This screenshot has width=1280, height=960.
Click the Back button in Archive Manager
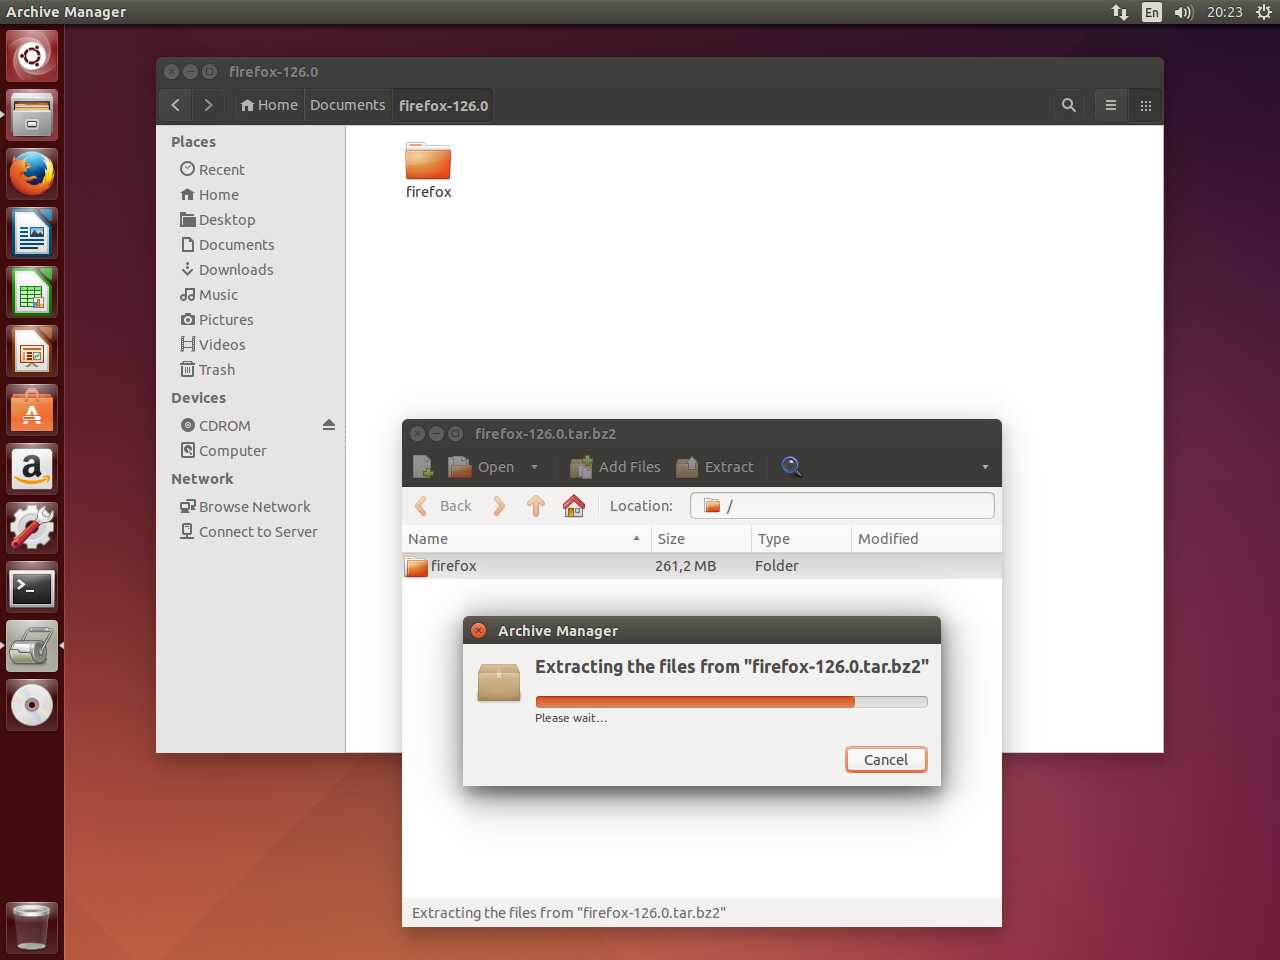click(x=443, y=506)
